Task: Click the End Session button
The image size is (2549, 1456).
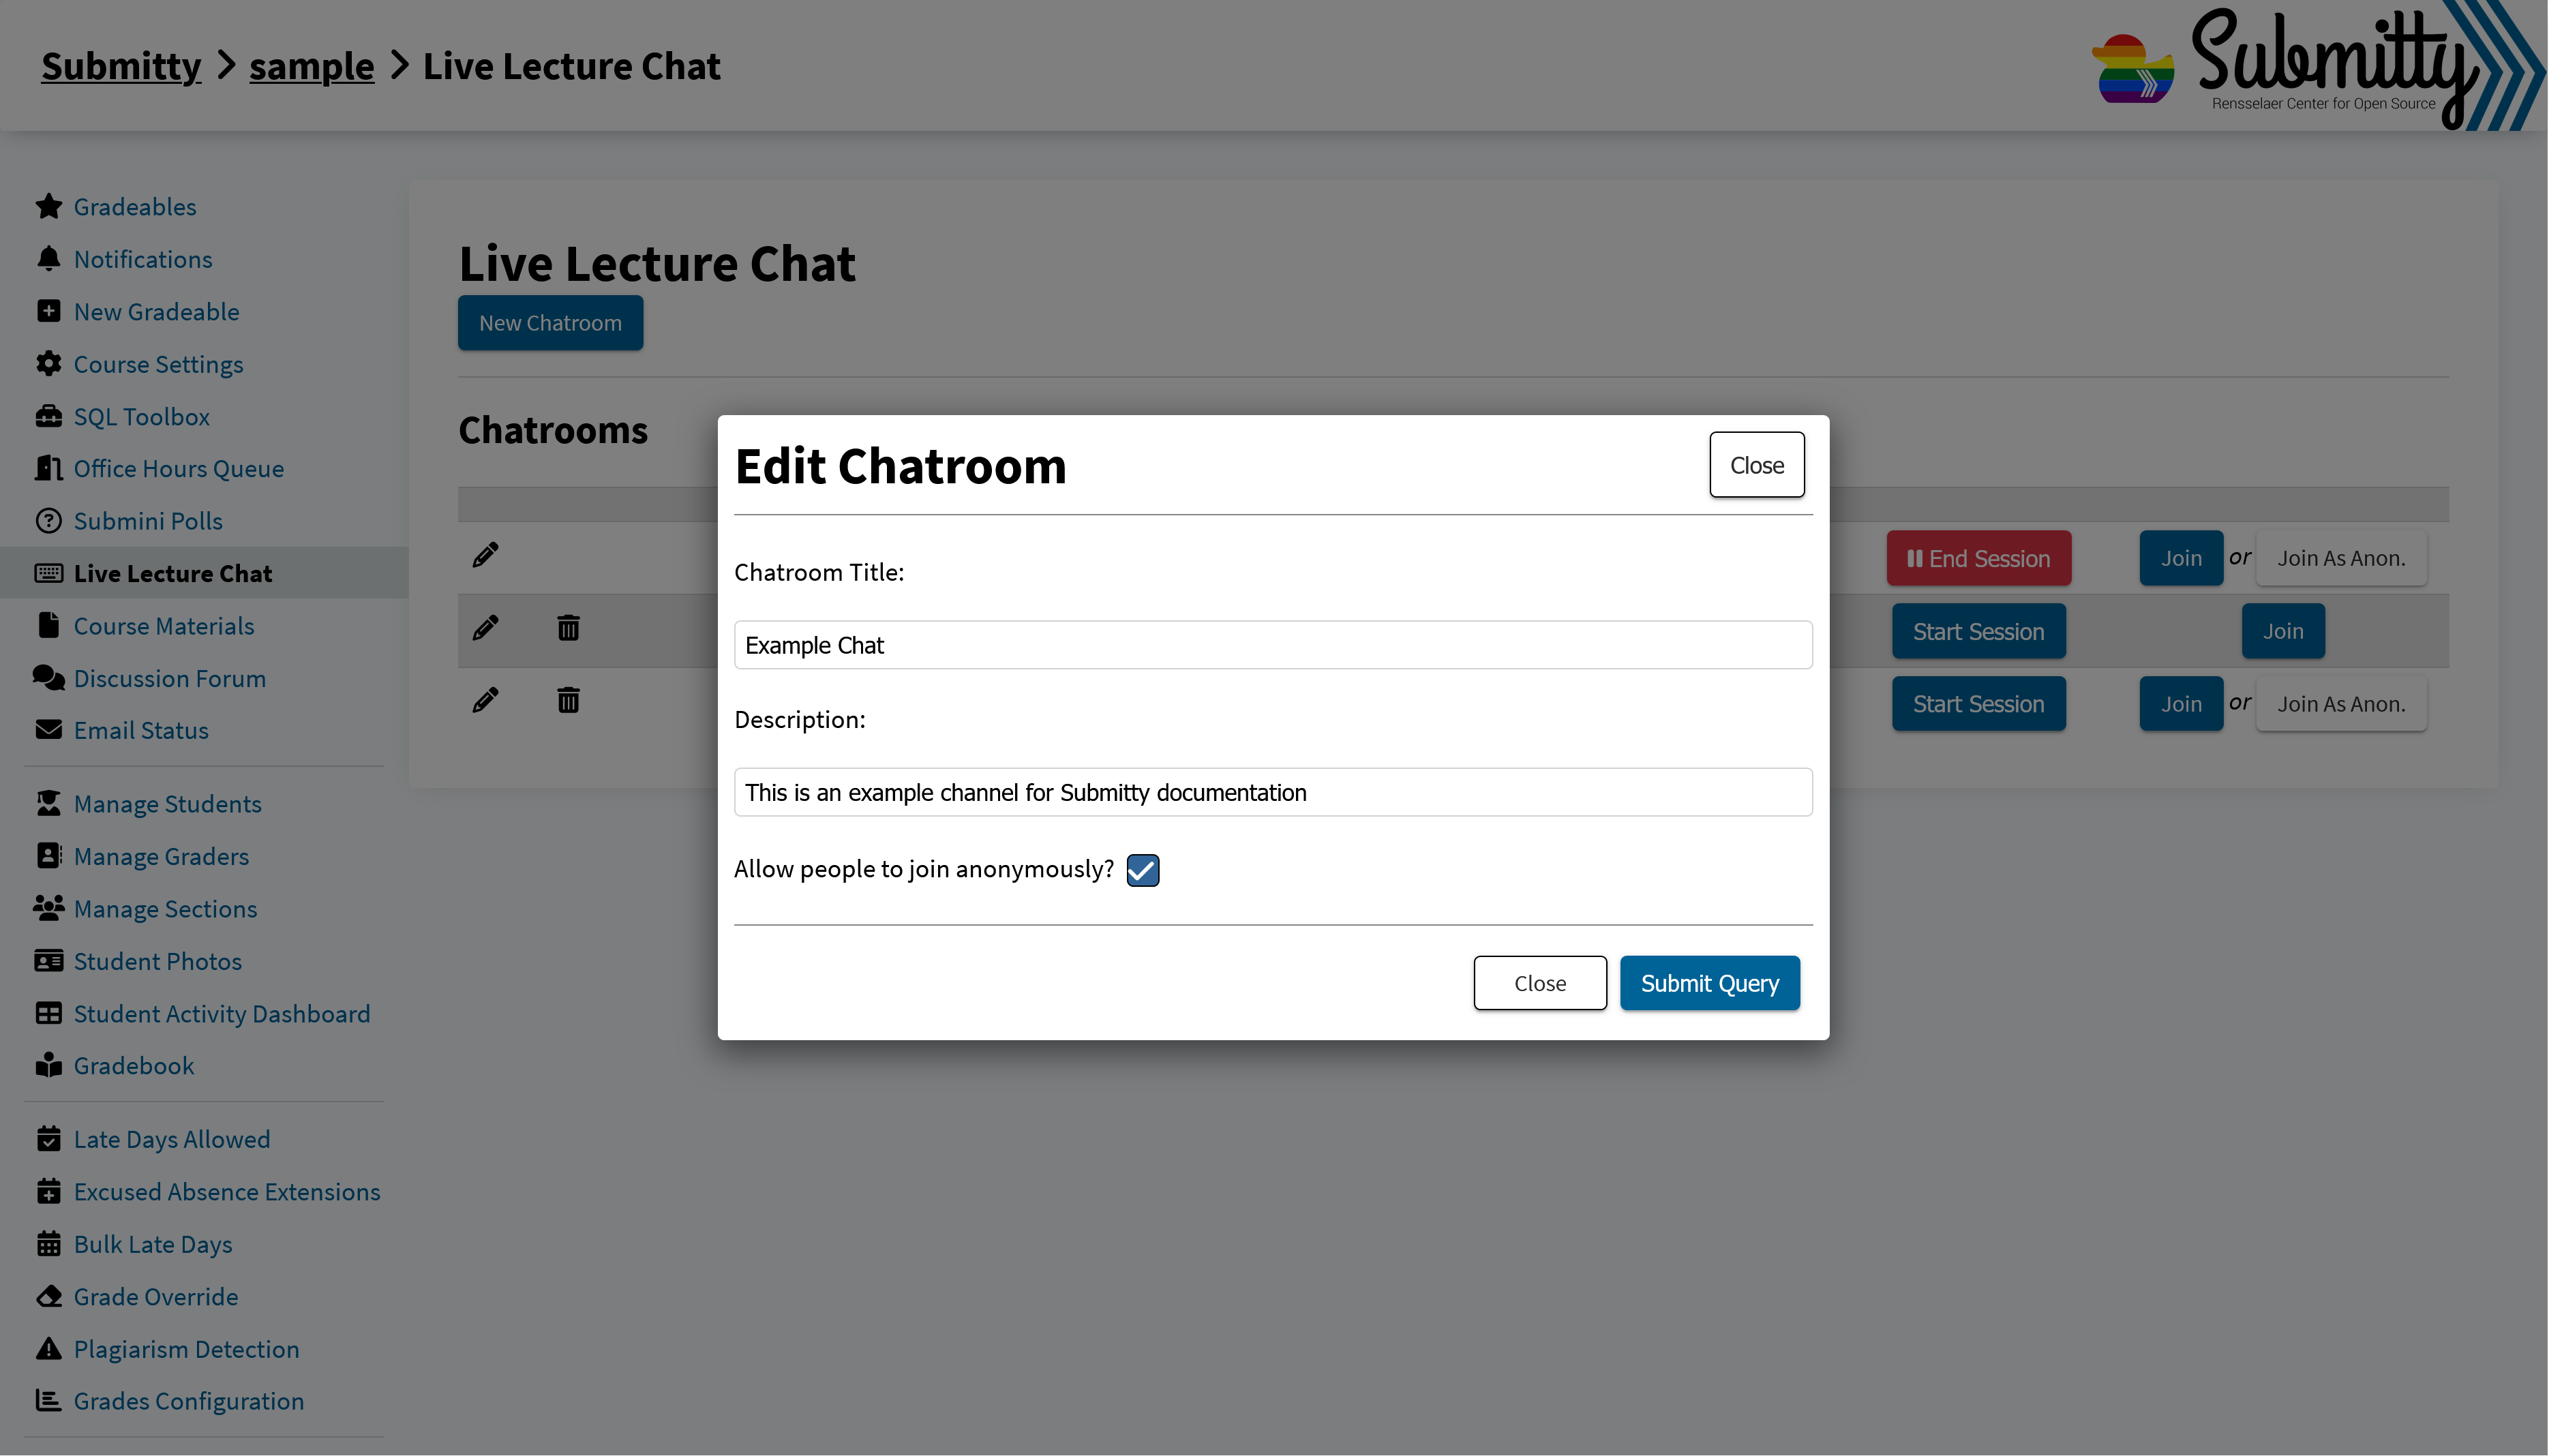Action: (1978, 558)
